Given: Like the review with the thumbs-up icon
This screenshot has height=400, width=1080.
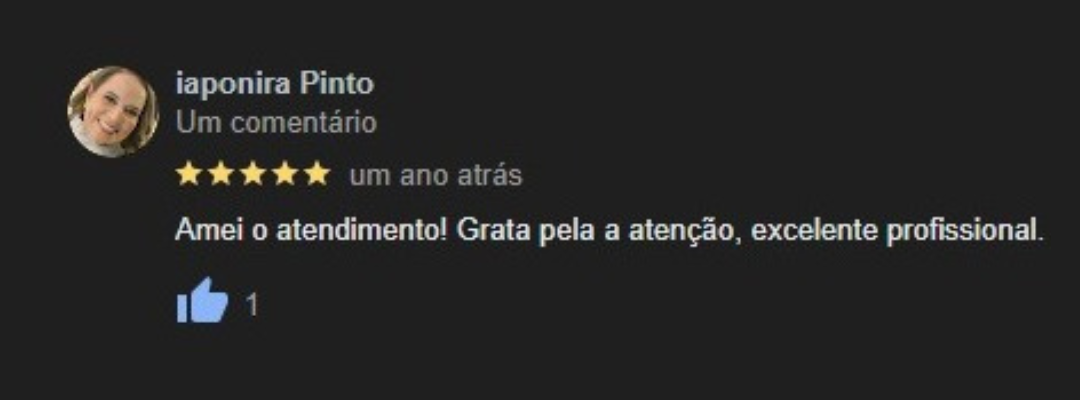Looking at the screenshot, I should pos(202,300).
